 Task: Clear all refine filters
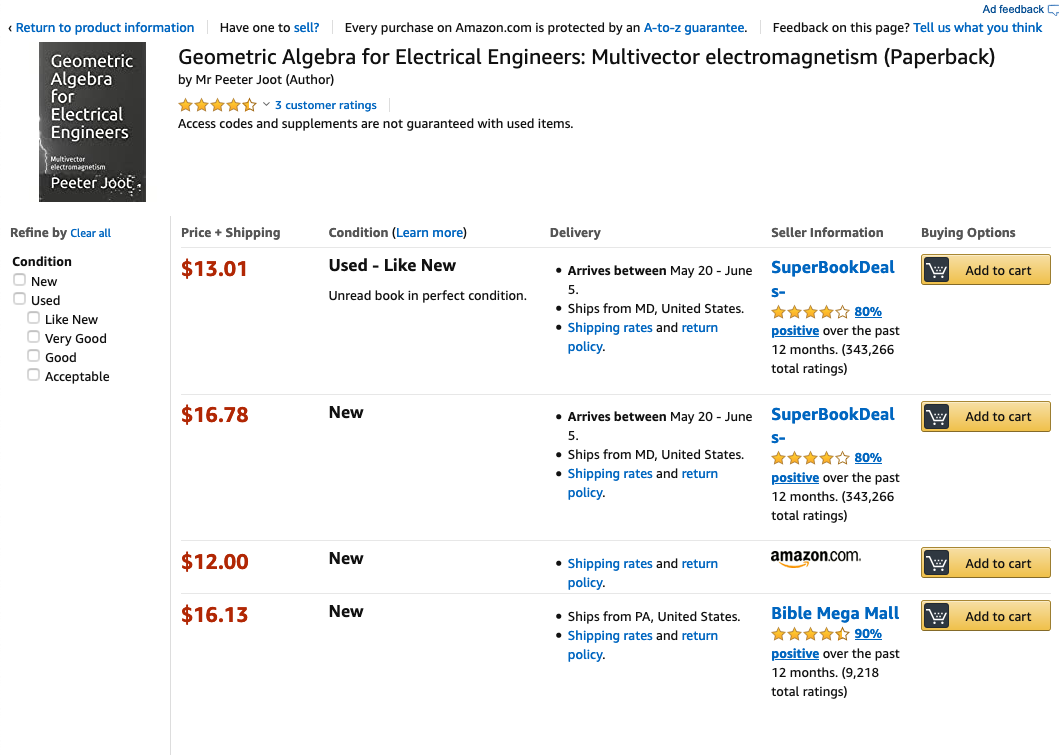pos(91,233)
